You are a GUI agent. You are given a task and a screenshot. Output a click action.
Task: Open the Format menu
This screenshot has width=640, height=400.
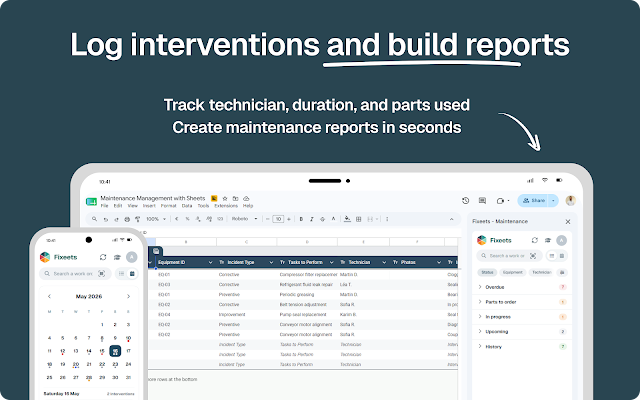coord(169,206)
